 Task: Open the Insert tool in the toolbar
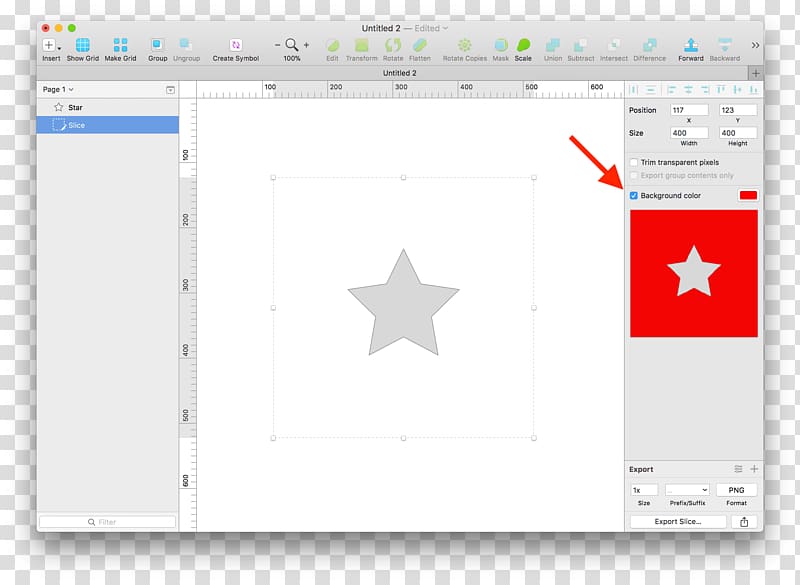point(51,45)
